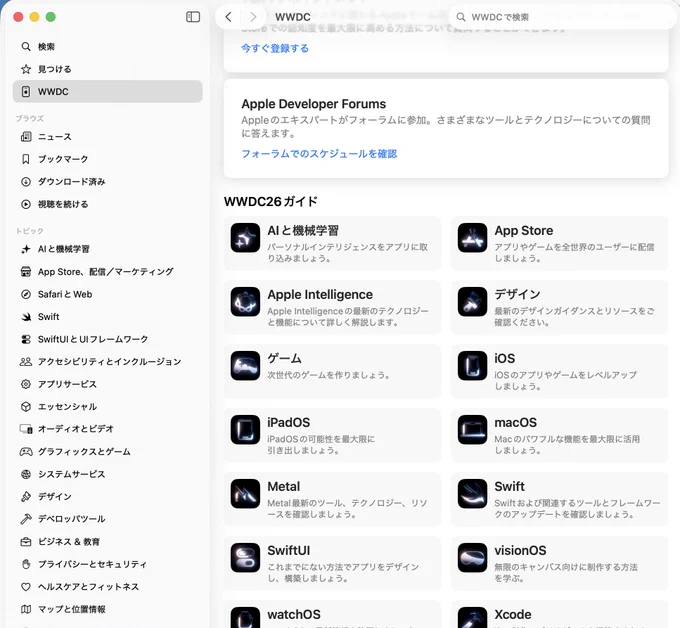The height and width of the screenshot is (628, 680).
Task: Click the デザイン sidebar brush icon
Action: [x=26, y=497]
